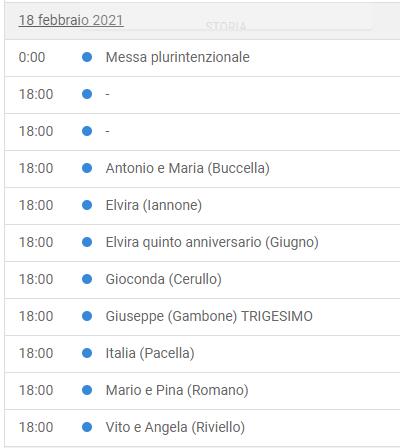Click the blue dot beside Giuseppe (Gambone) TRIGESIMO
The width and height of the screenshot is (400, 448).
coord(87,316)
